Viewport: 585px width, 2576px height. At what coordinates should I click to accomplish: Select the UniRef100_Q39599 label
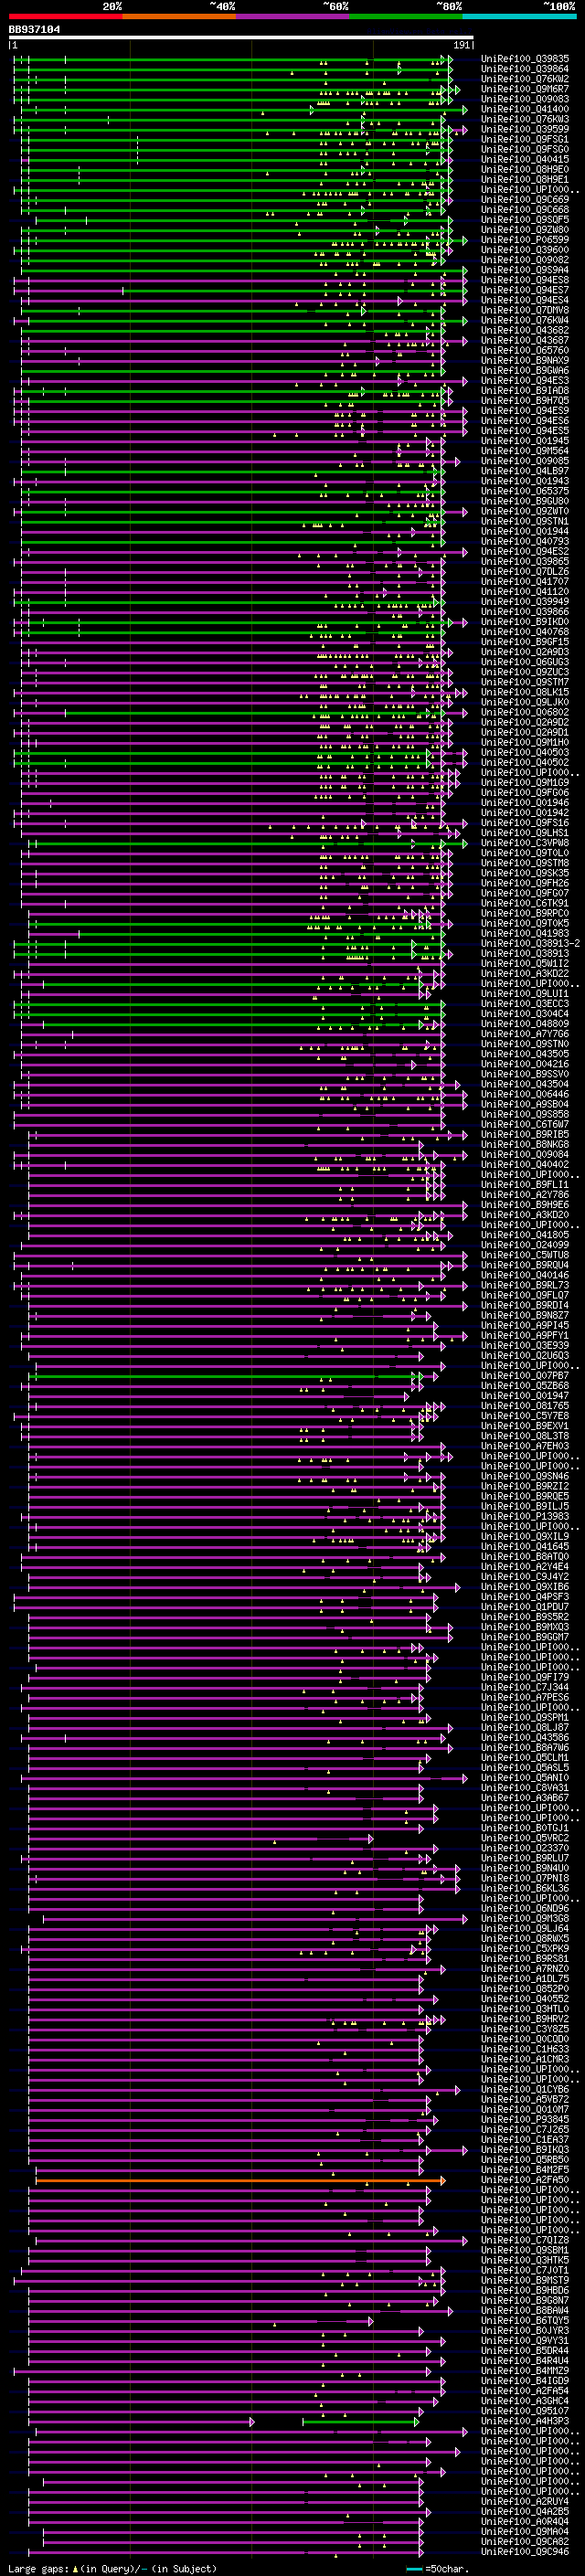pos(525,129)
